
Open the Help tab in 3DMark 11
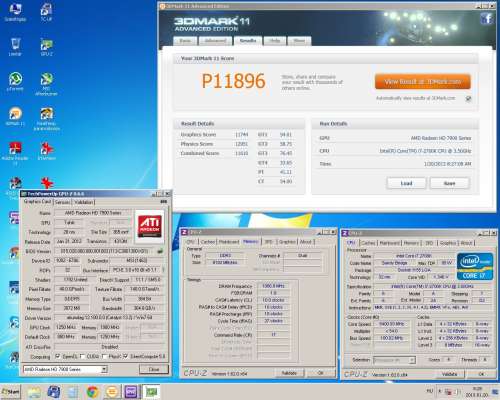point(274,41)
